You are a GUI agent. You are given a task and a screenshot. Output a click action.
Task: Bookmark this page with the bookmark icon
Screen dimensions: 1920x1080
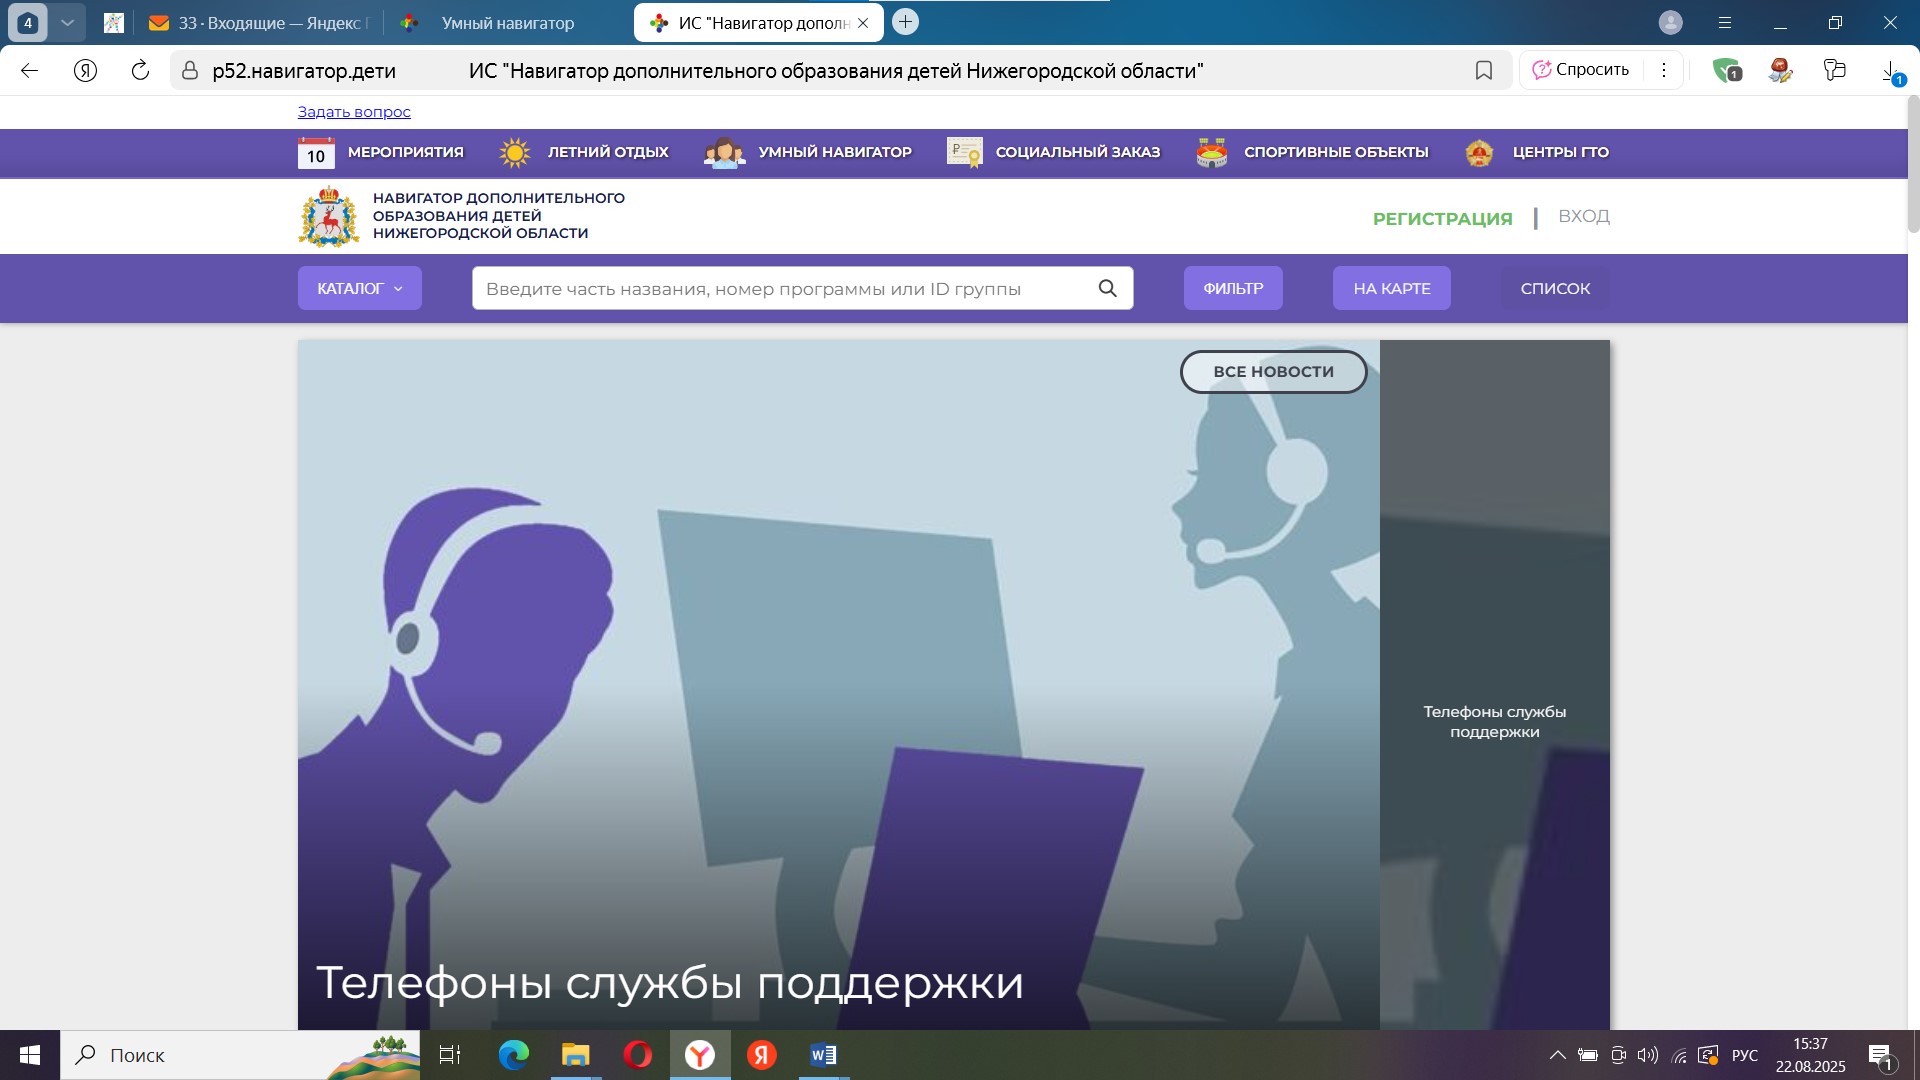[x=1484, y=70]
